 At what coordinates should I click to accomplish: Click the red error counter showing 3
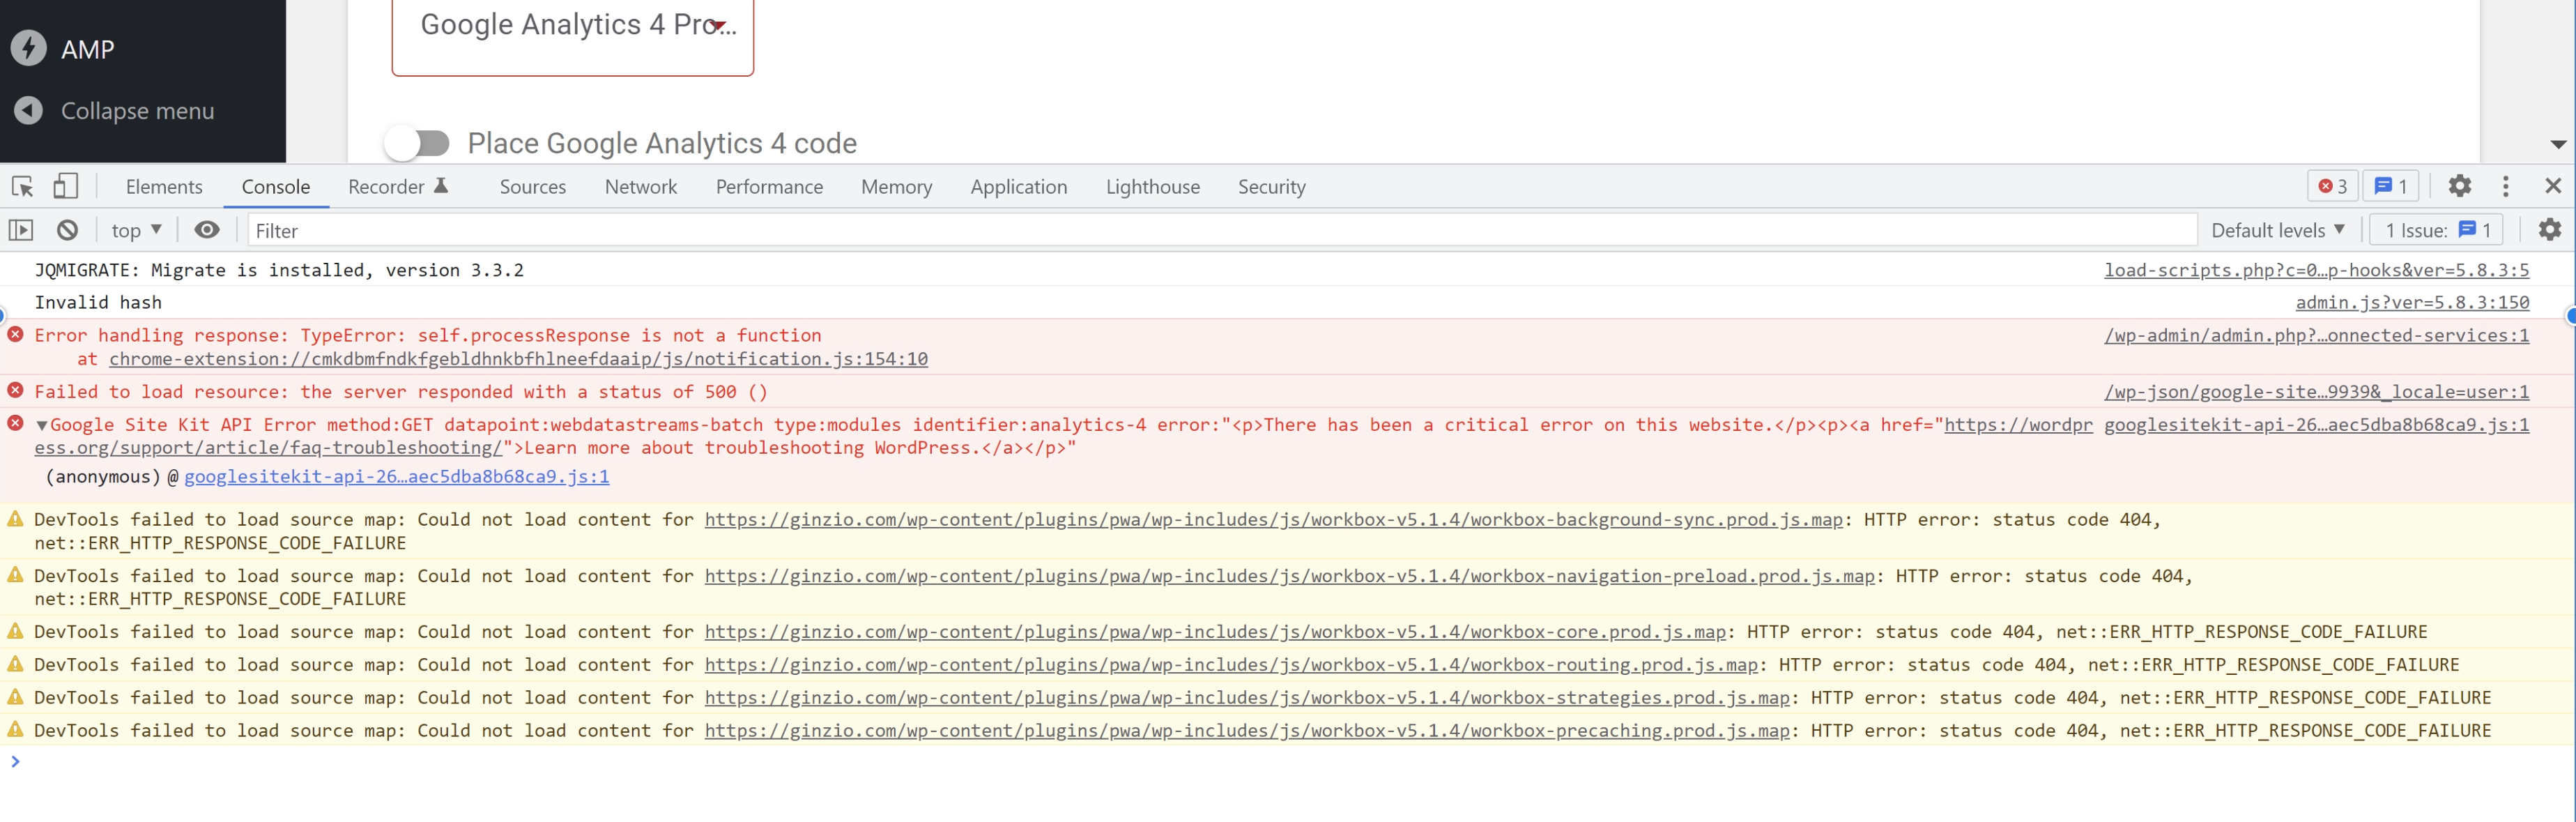(2332, 186)
